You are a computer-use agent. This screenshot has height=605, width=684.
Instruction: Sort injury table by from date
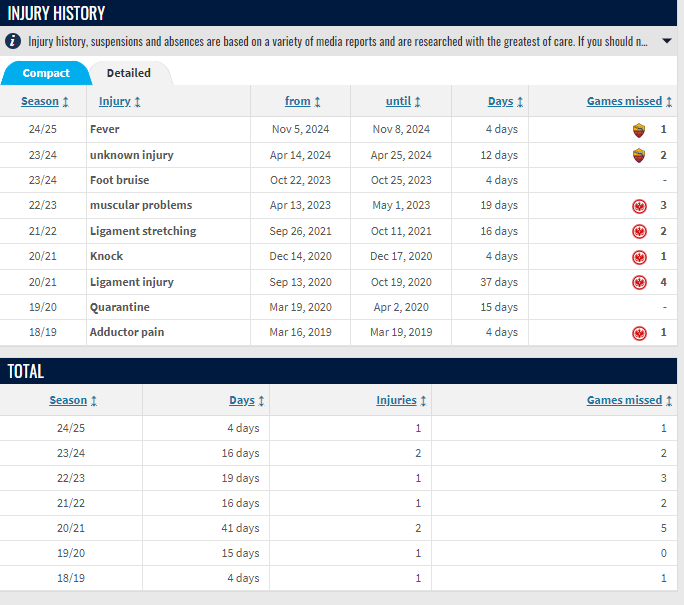pyautogui.click(x=298, y=101)
